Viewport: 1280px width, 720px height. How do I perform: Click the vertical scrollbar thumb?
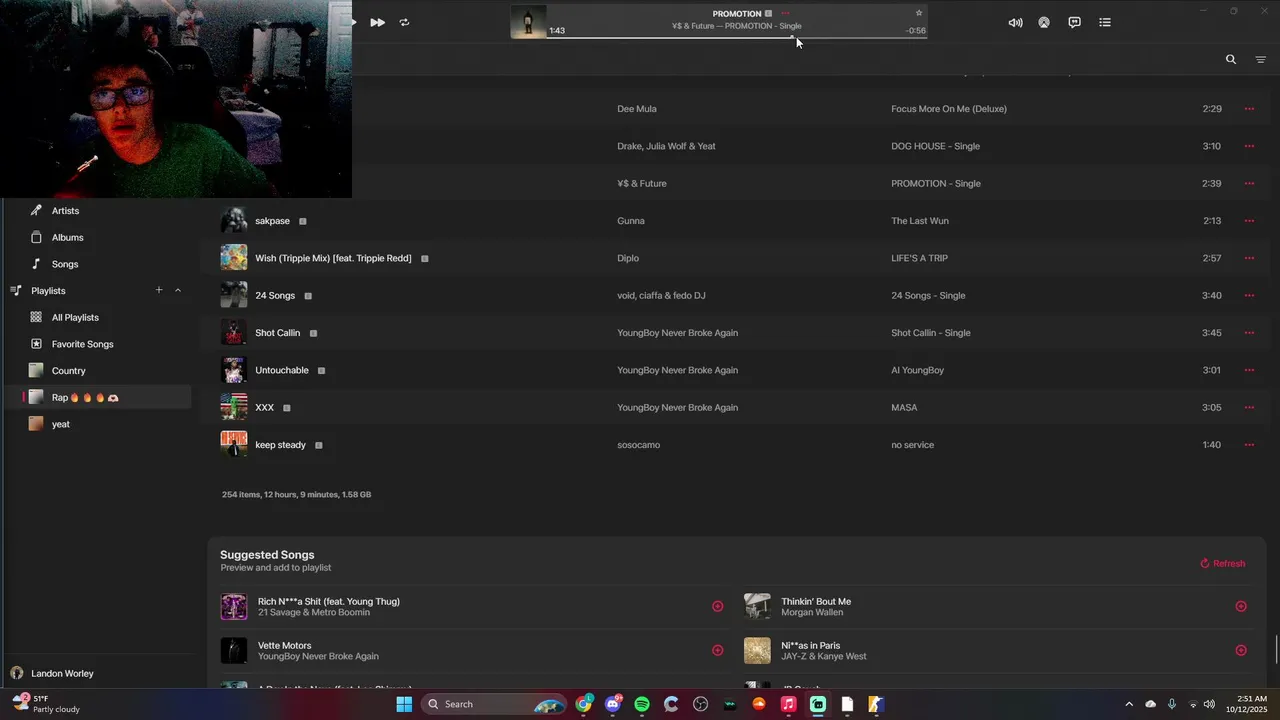tap(1276, 648)
